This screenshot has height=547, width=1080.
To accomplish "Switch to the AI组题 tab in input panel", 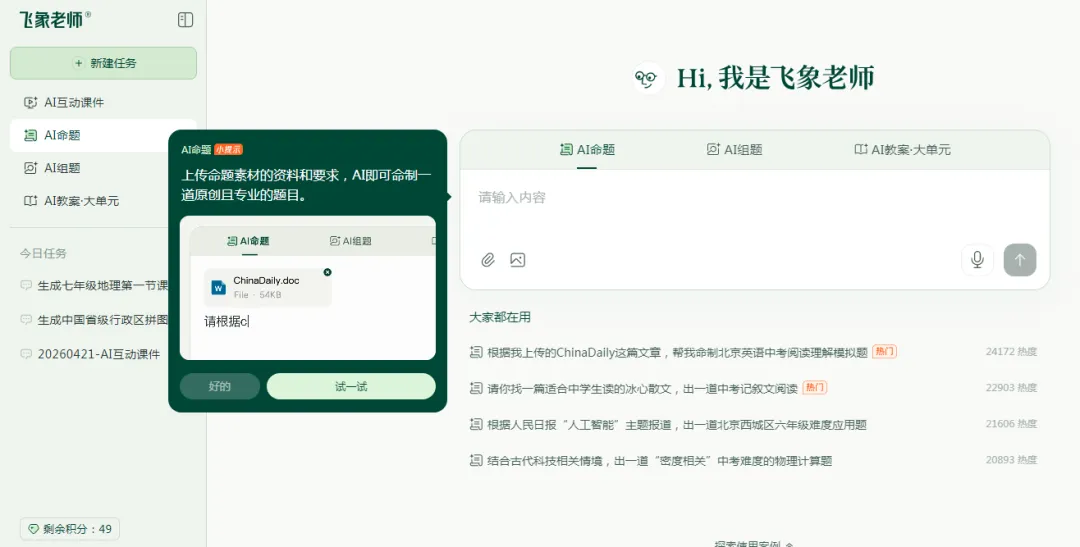I will point(734,149).
